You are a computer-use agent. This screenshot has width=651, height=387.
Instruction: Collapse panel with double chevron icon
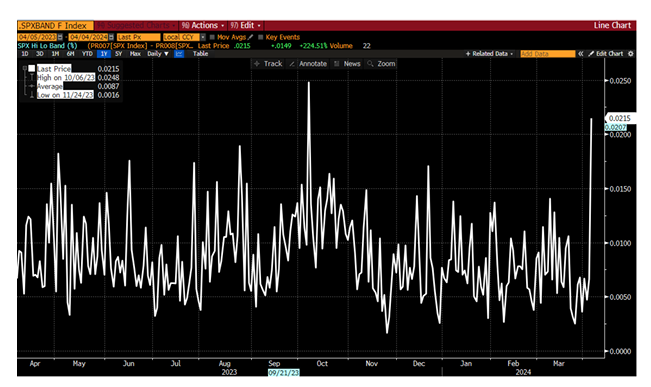pos(581,54)
